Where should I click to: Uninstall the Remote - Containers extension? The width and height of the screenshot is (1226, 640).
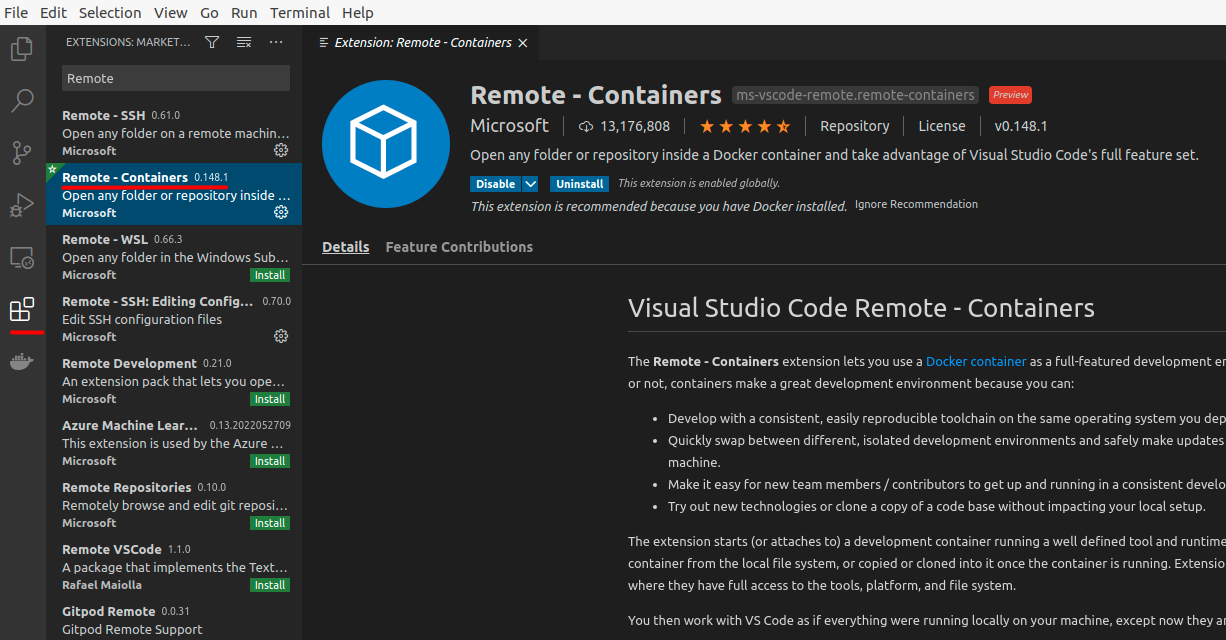pos(579,183)
